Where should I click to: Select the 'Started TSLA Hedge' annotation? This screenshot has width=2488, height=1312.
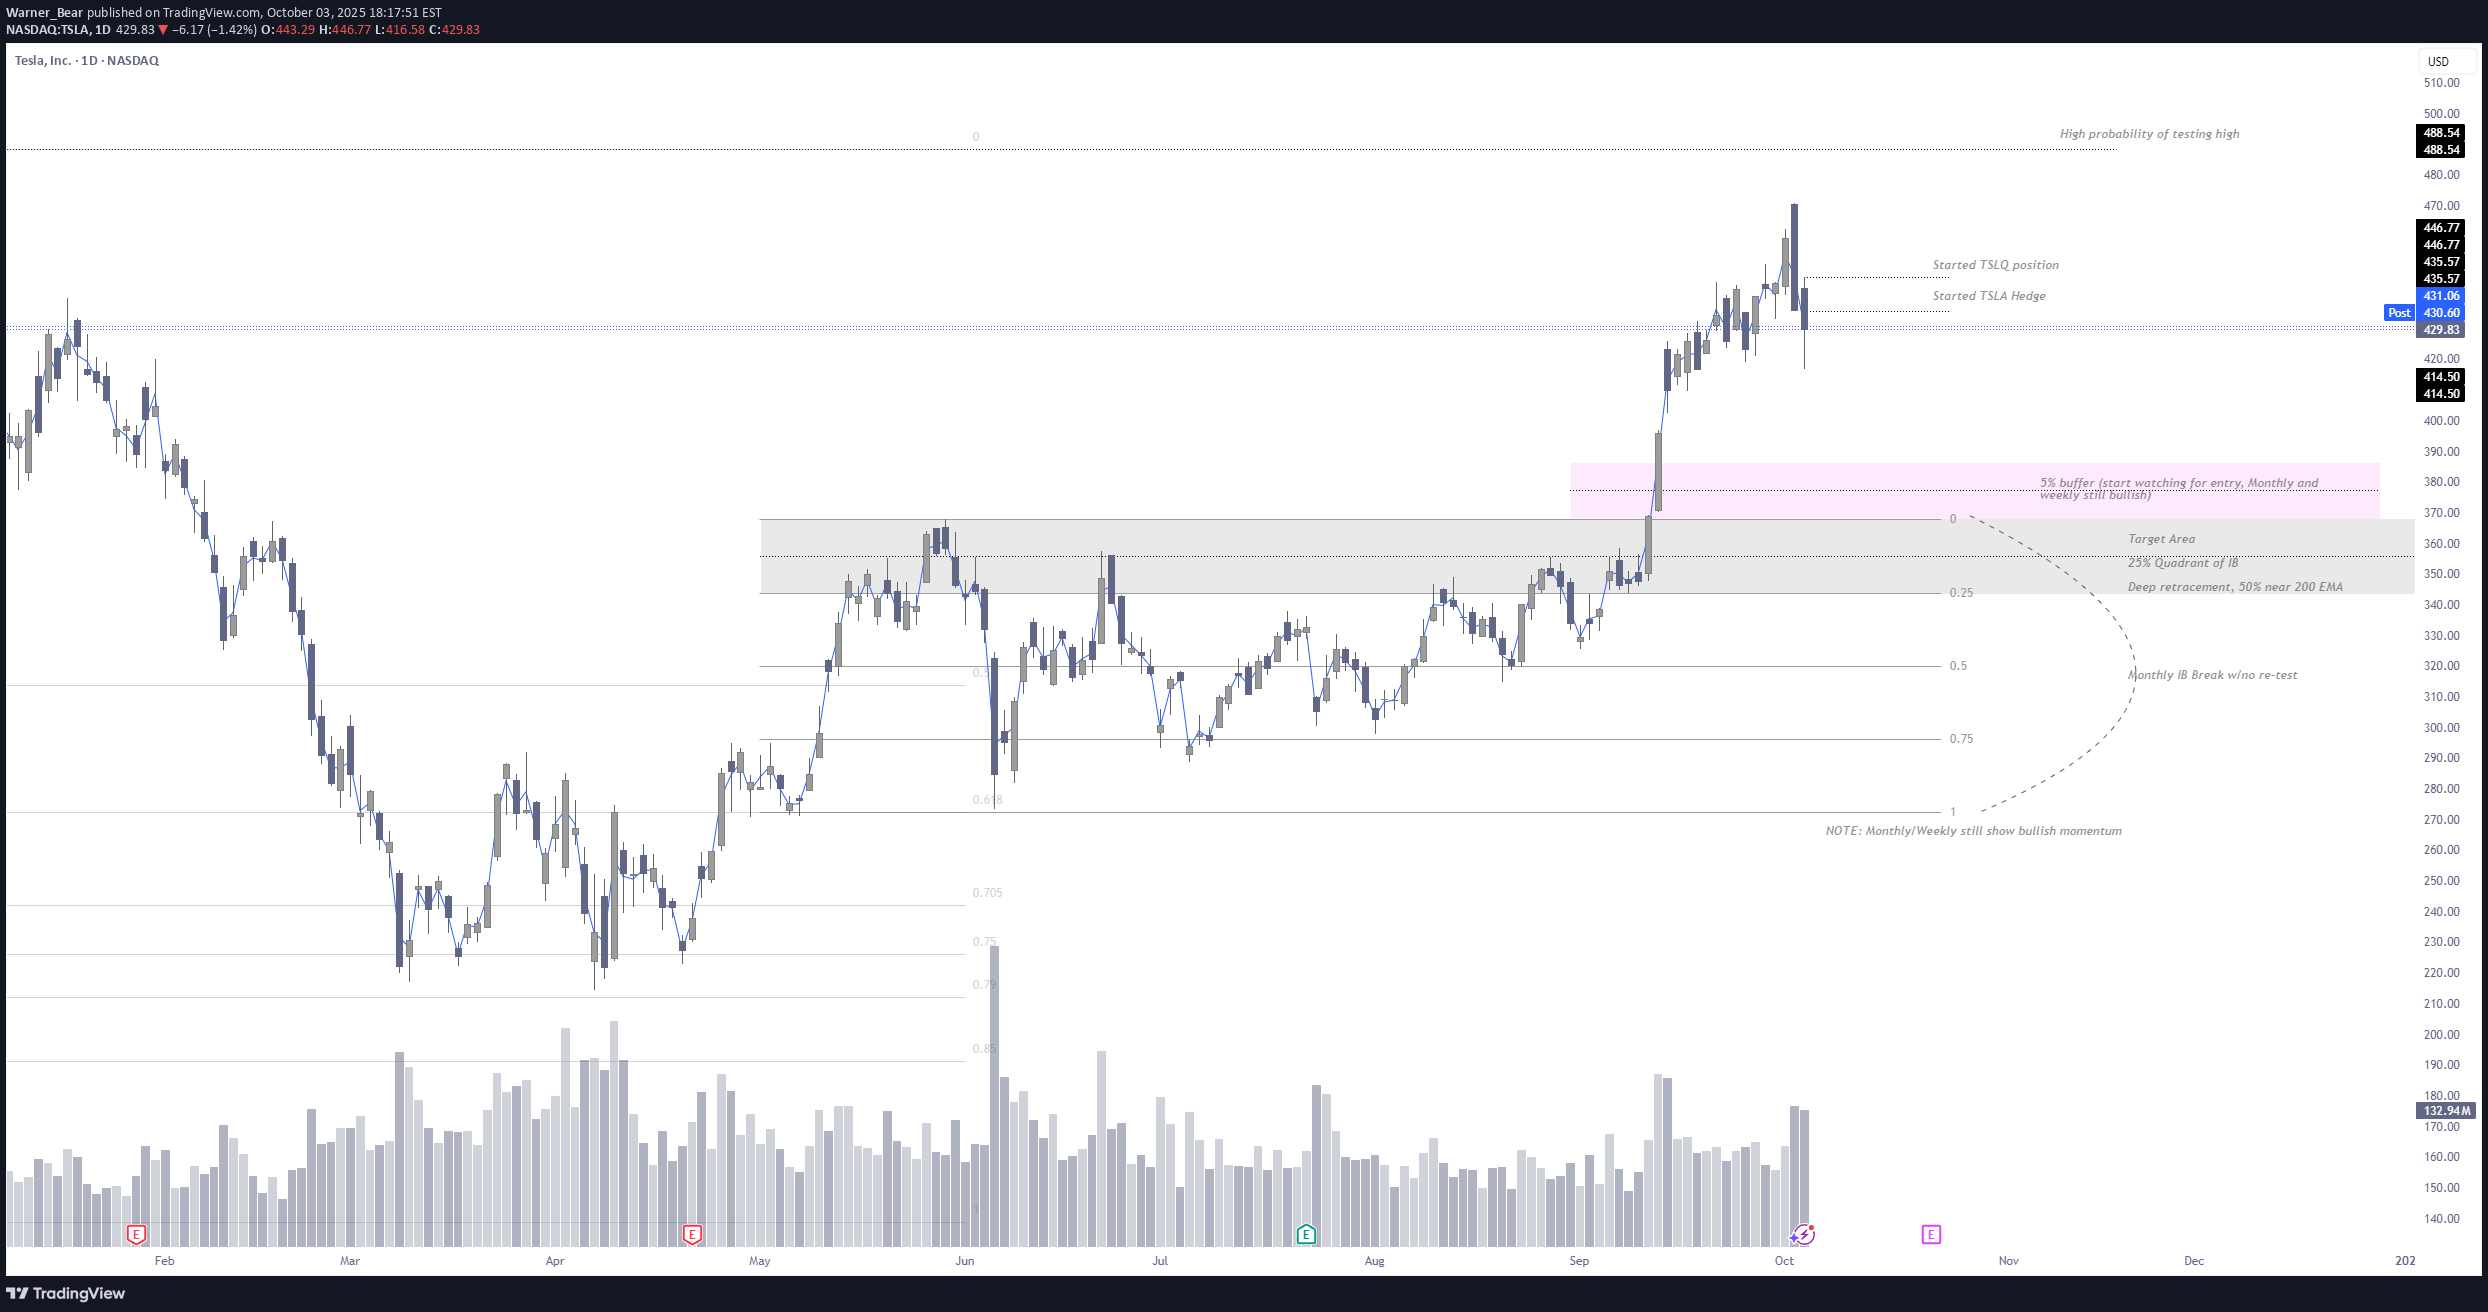(1988, 296)
